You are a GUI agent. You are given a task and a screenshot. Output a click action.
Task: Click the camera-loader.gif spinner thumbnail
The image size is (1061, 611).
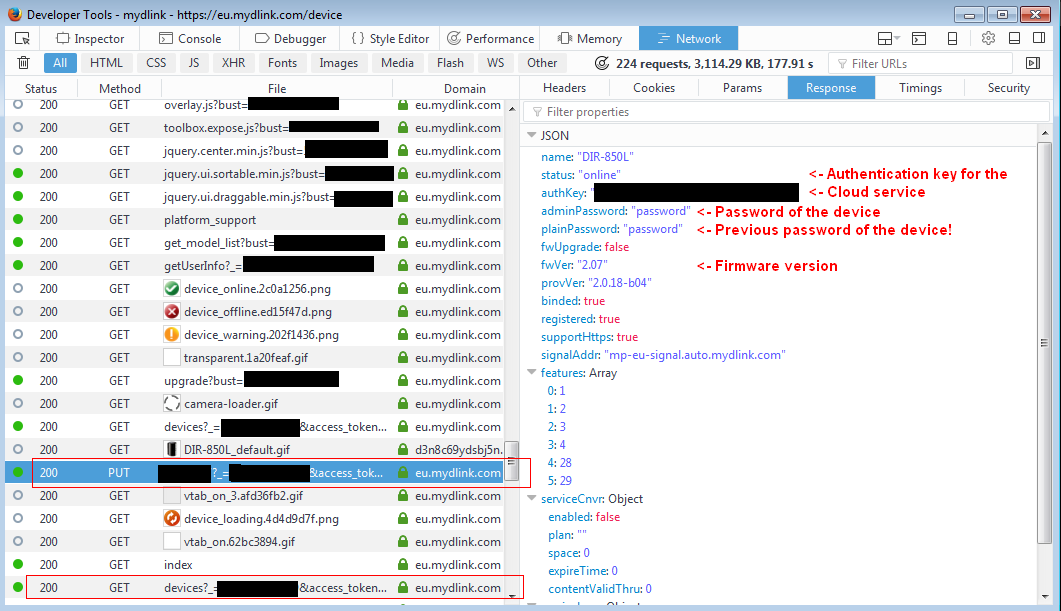click(172, 404)
